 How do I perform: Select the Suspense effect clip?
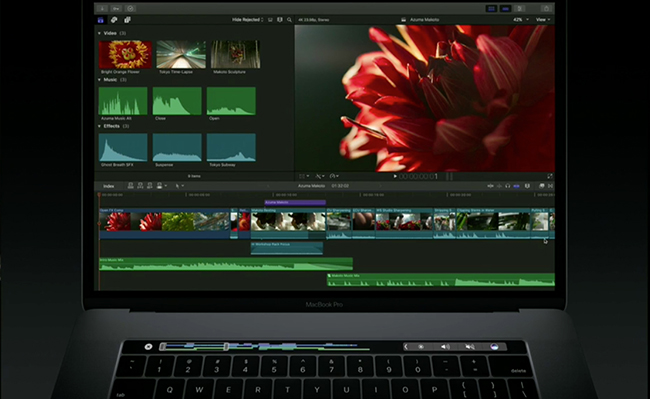(x=177, y=147)
